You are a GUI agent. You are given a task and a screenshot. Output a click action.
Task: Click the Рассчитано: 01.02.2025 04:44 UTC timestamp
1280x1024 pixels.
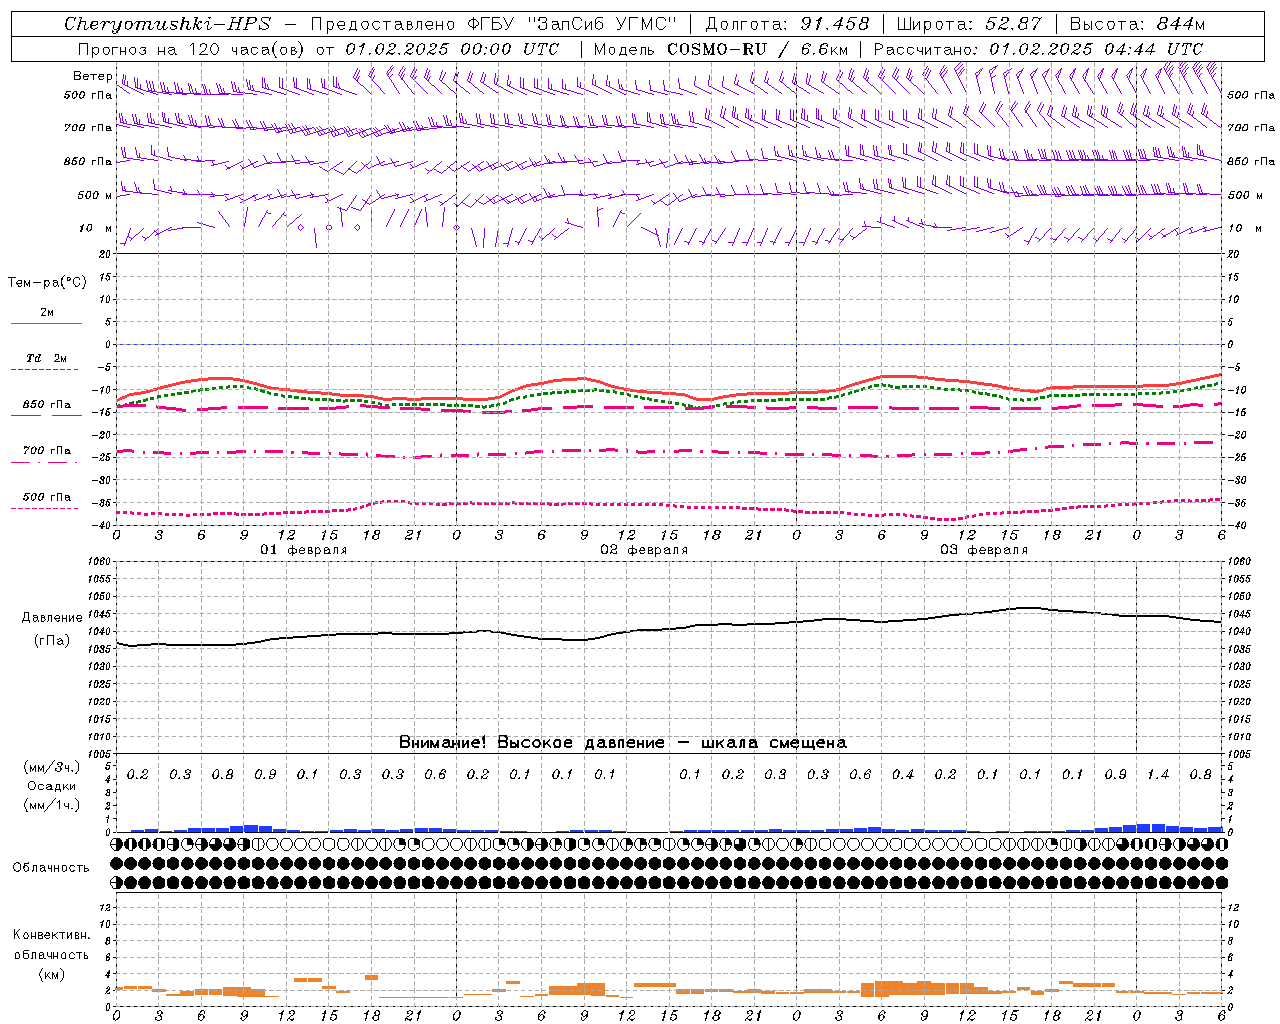(x=1038, y=49)
